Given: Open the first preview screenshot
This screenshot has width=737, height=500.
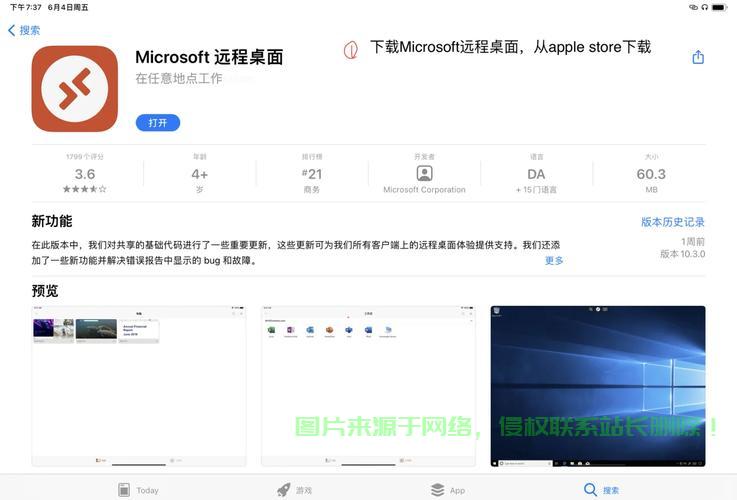Looking at the screenshot, I should (x=139, y=386).
